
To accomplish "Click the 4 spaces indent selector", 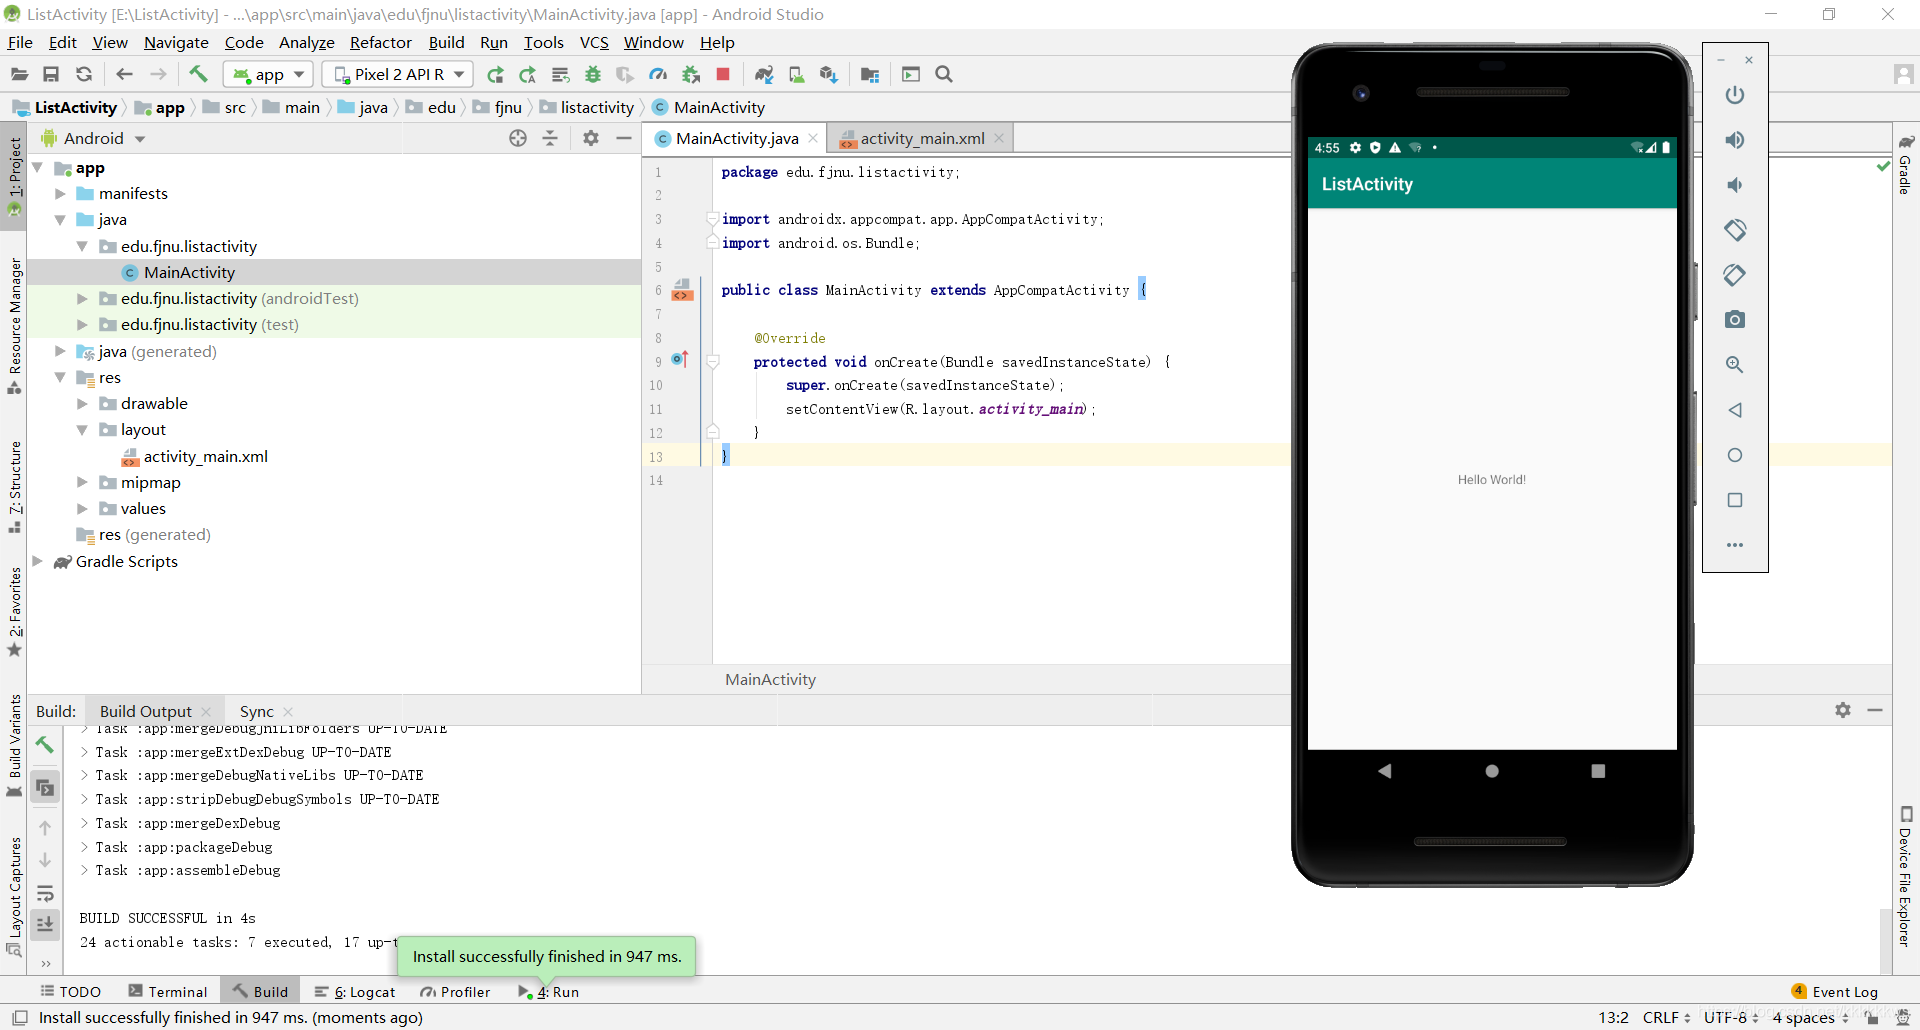I will point(1811,1017).
